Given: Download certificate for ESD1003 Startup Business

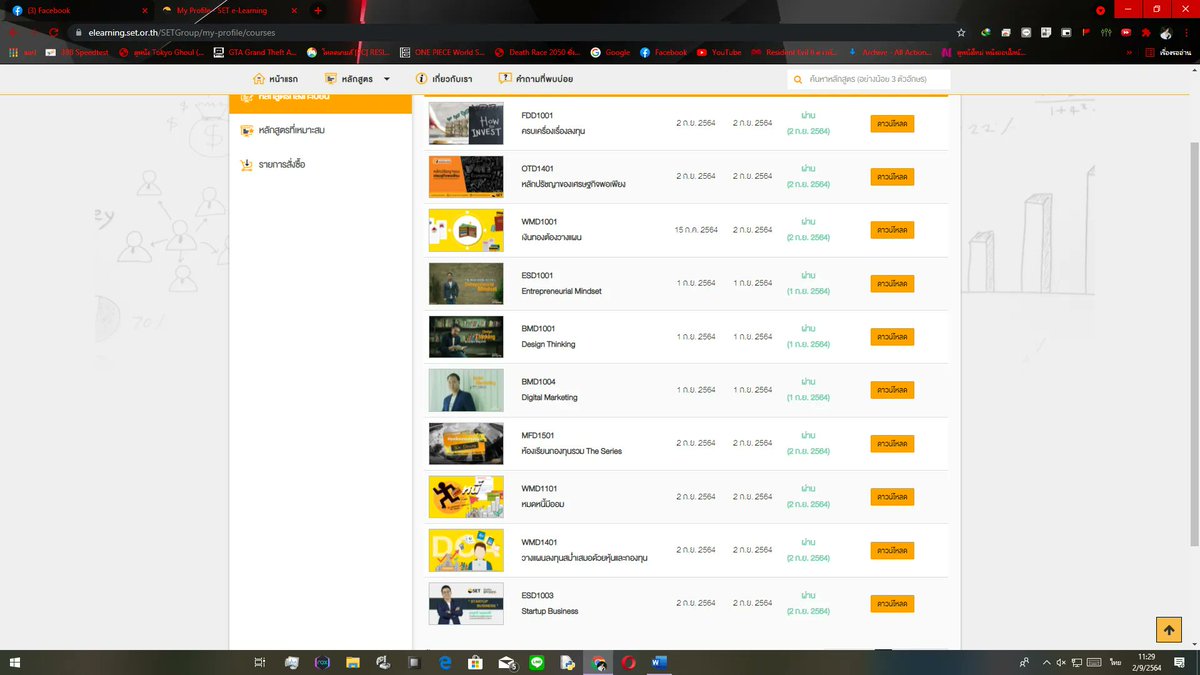Looking at the screenshot, I should point(892,603).
